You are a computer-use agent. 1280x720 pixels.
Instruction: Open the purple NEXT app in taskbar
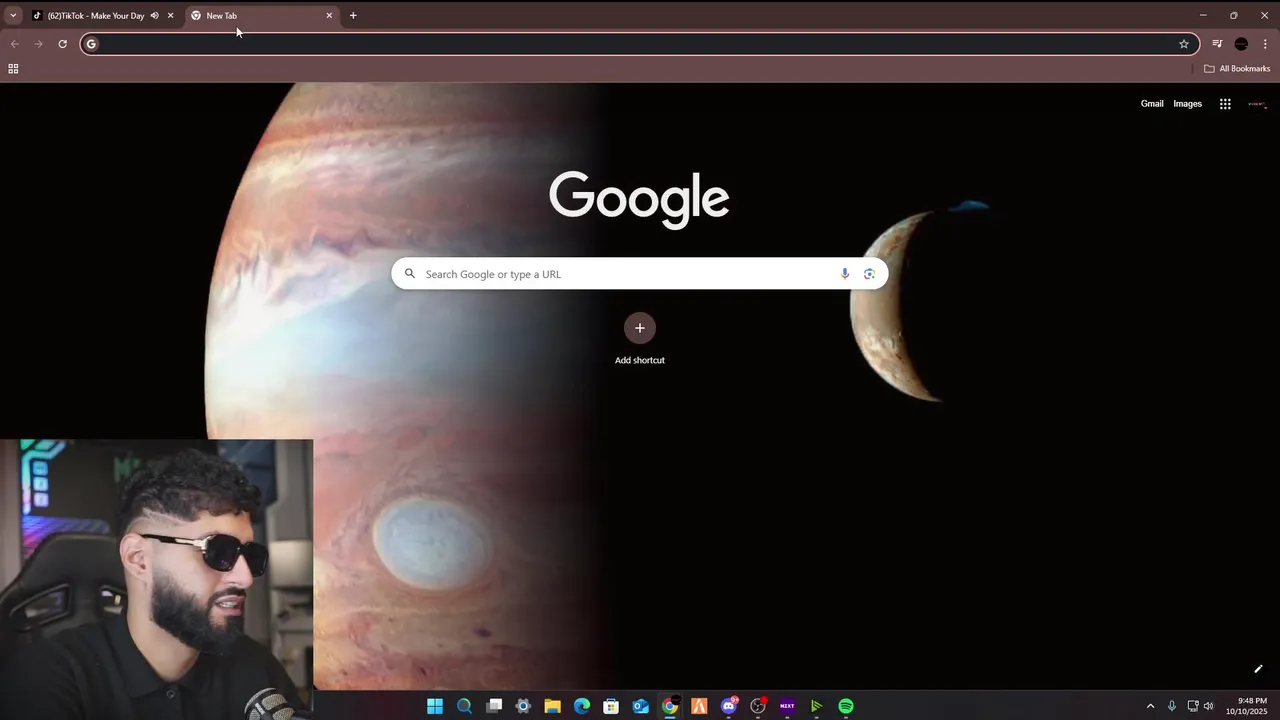click(787, 706)
